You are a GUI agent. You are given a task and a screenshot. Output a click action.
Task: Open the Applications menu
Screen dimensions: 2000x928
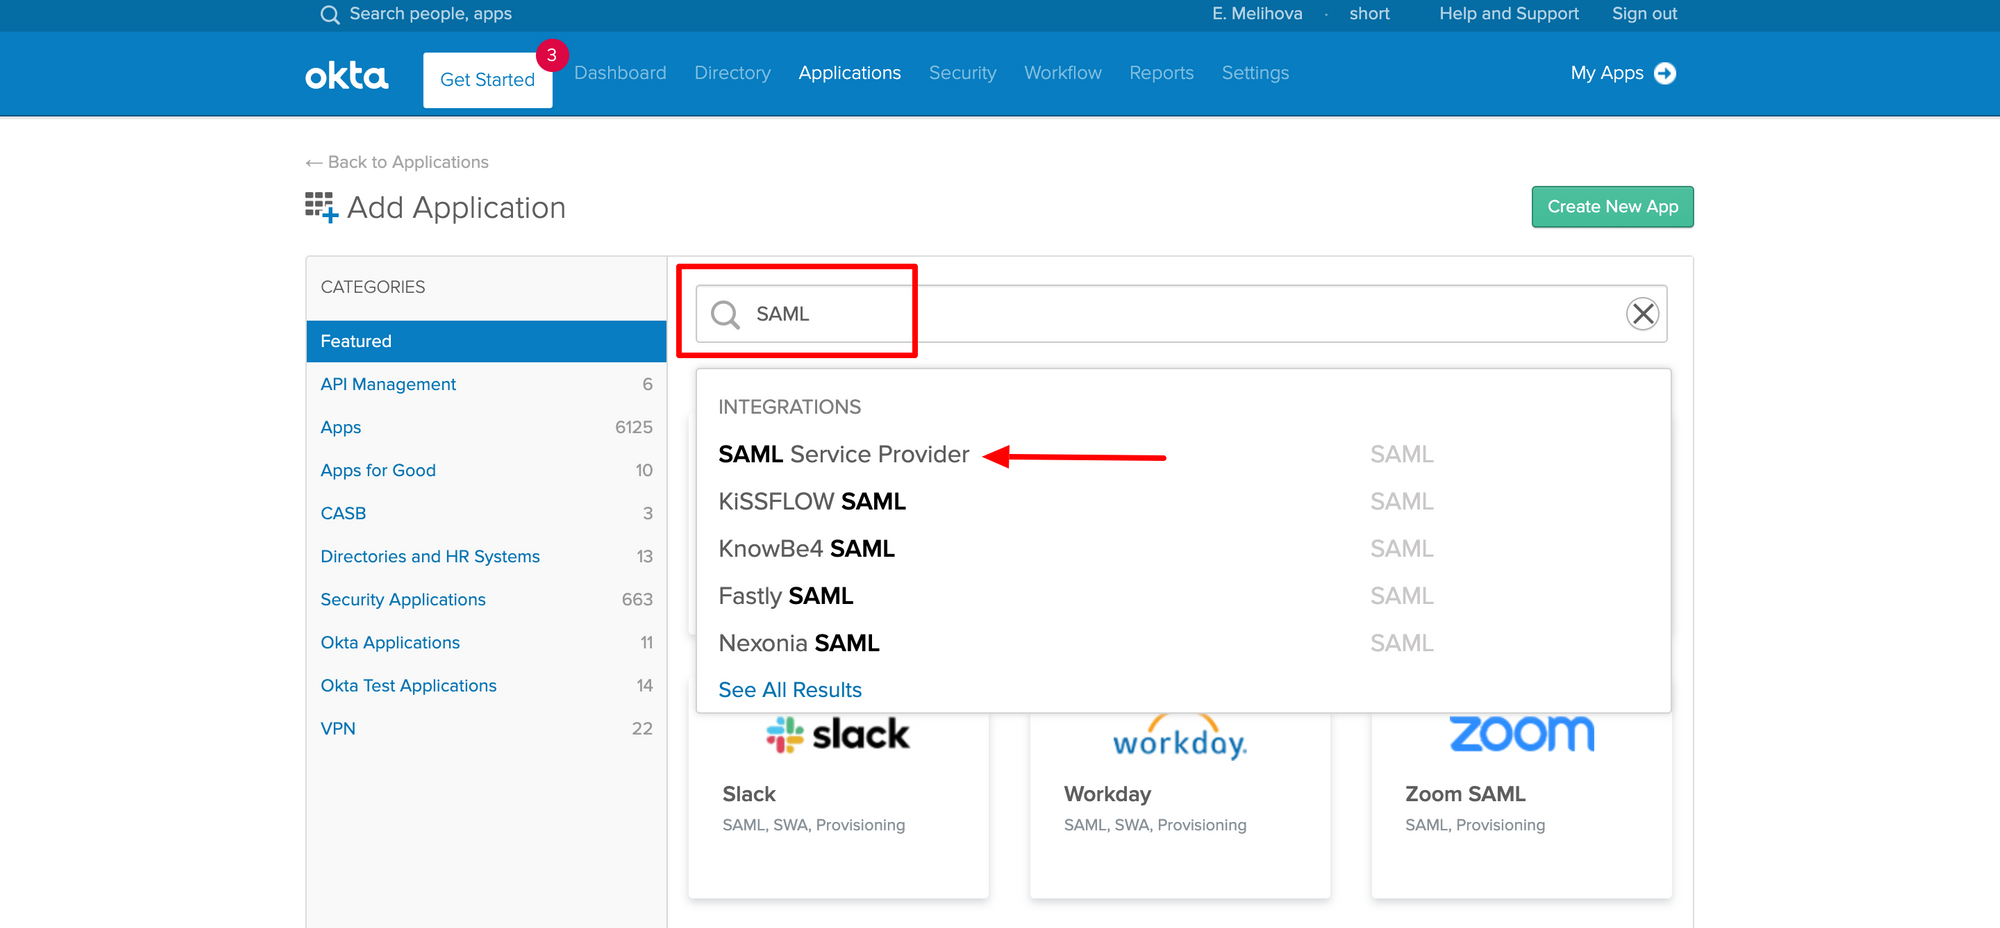[850, 73]
